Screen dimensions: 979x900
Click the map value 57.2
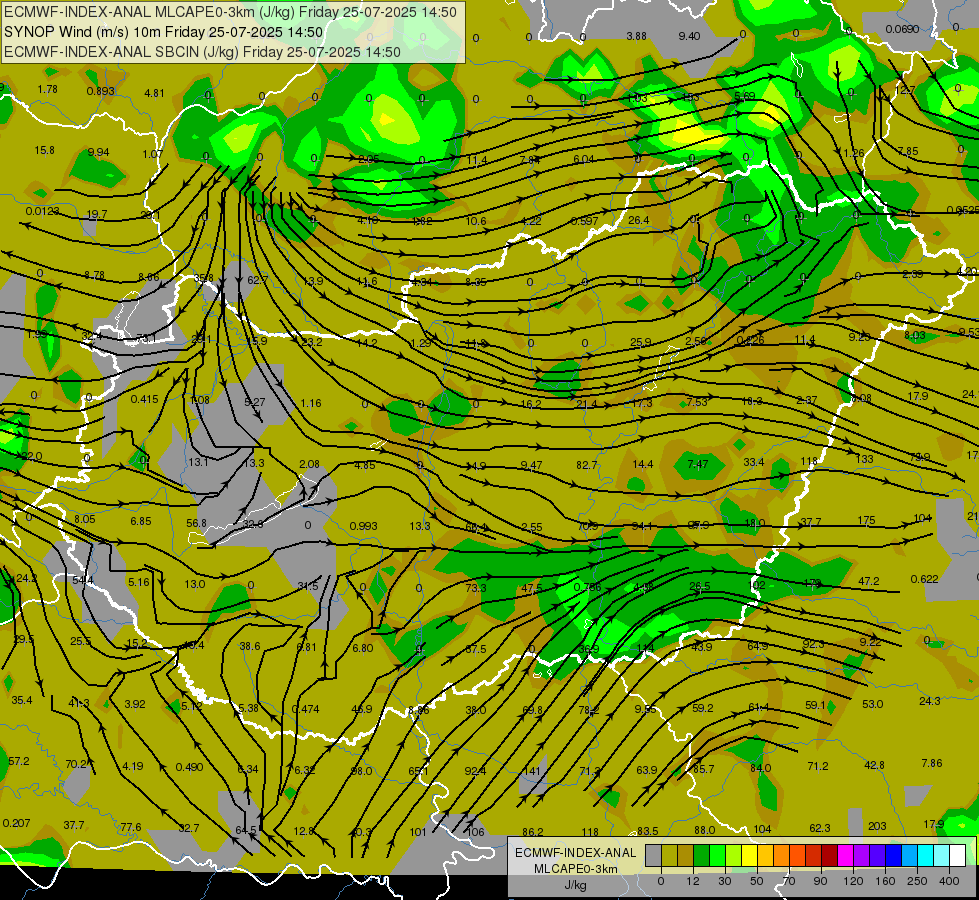tap(19, 761)
